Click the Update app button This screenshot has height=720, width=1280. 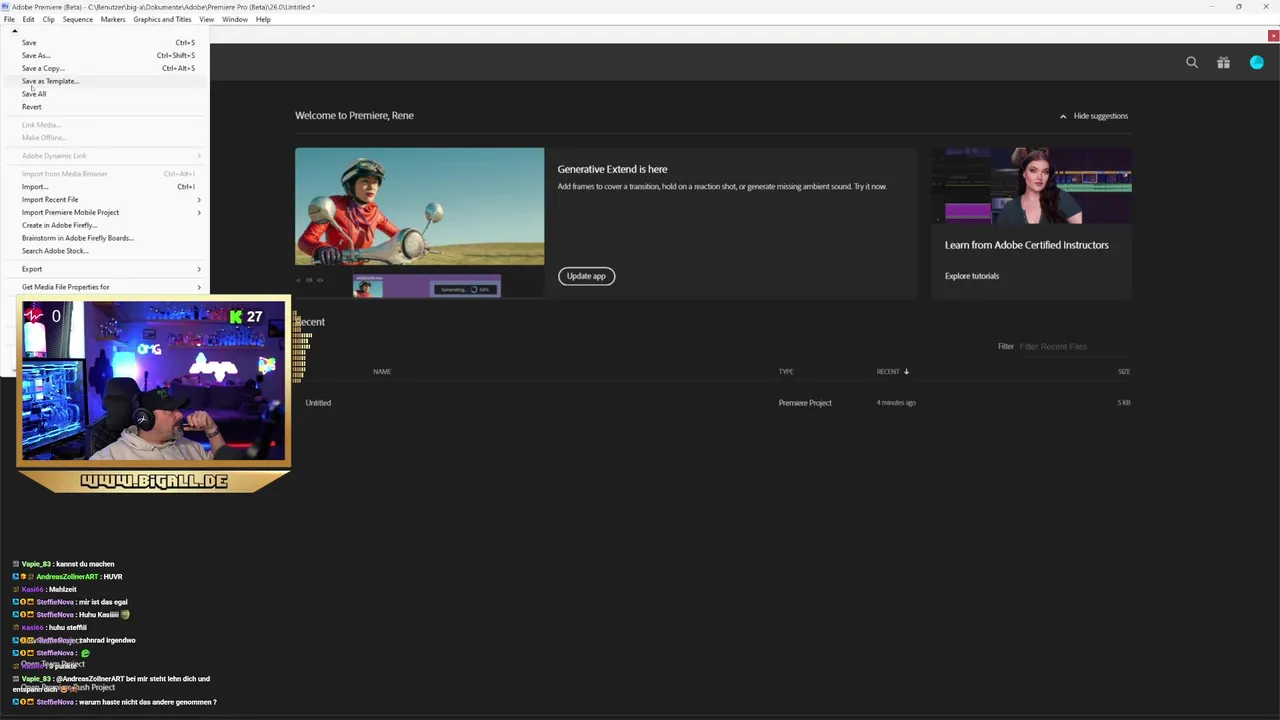(x=586, y=276)
